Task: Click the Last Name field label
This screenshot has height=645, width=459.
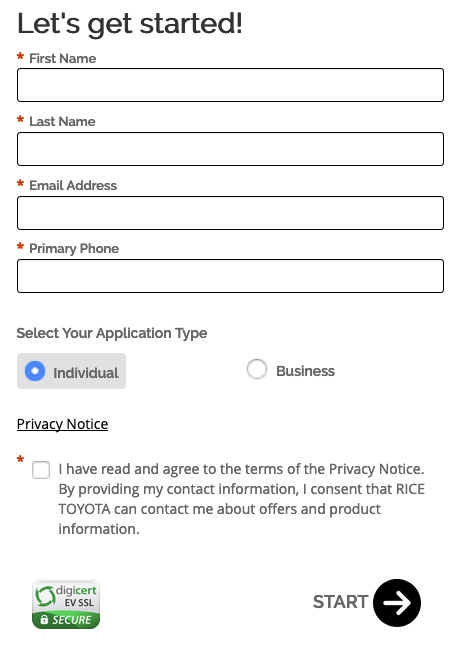Action: [62, 121]
